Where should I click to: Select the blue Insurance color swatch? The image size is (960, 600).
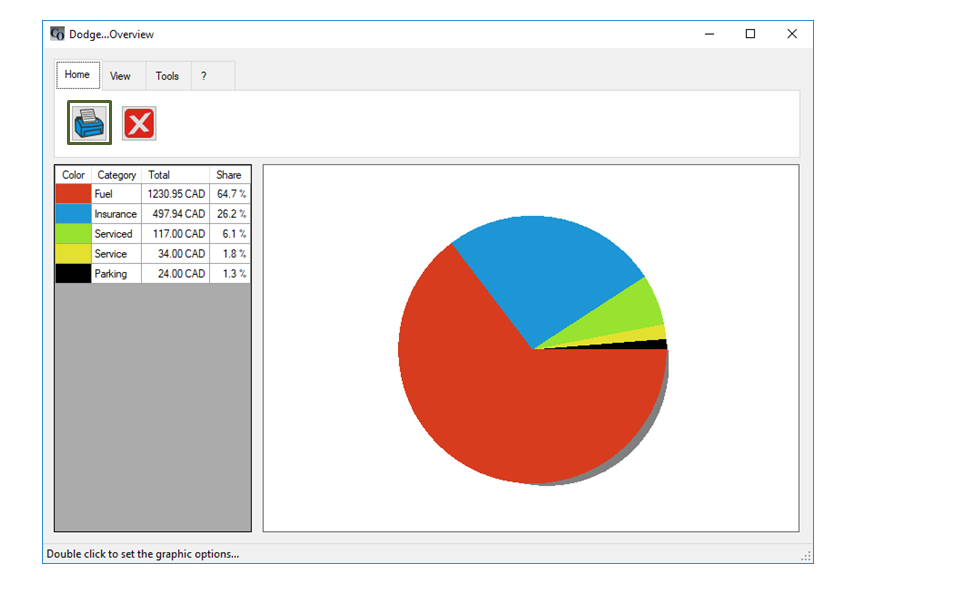[73, 214]
